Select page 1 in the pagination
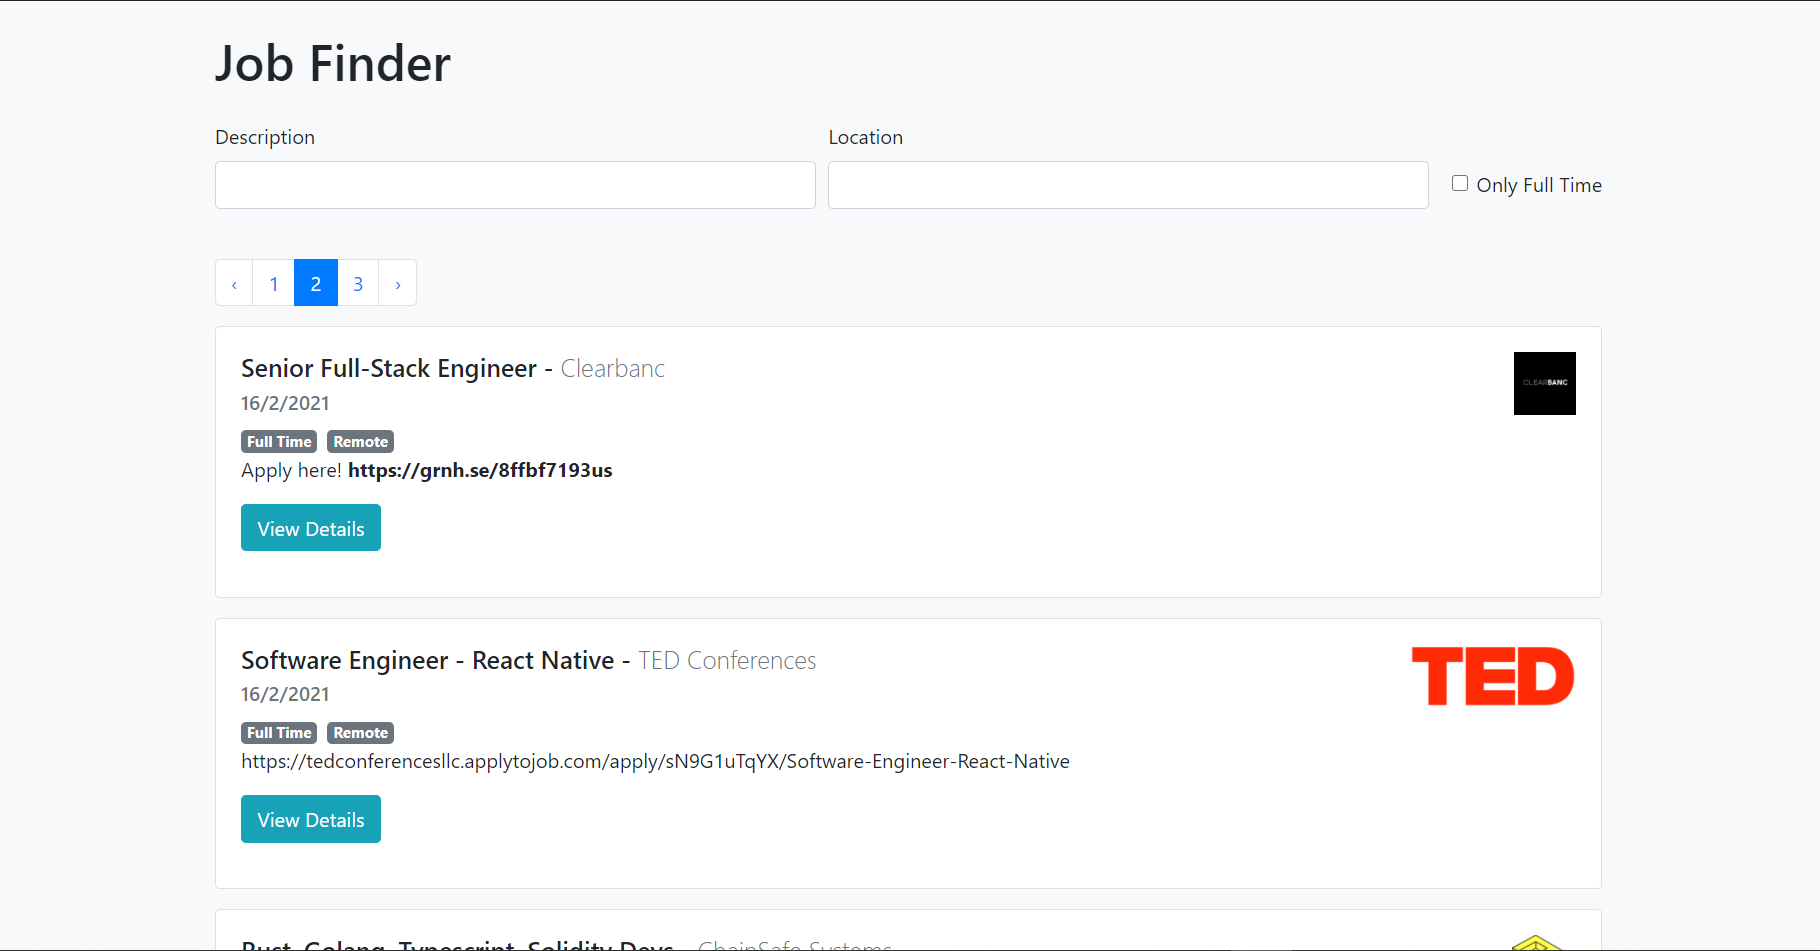This screenshot has height=951, width=1820. click(273, 283)
